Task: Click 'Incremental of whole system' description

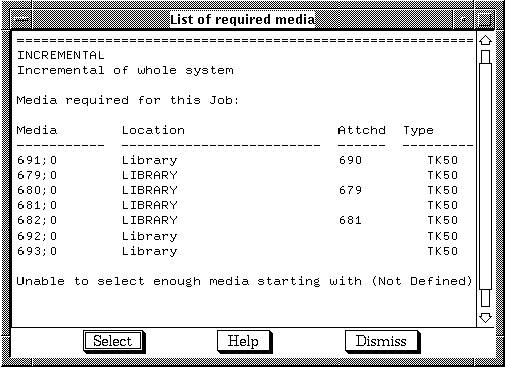Action: tap(125, 70)
